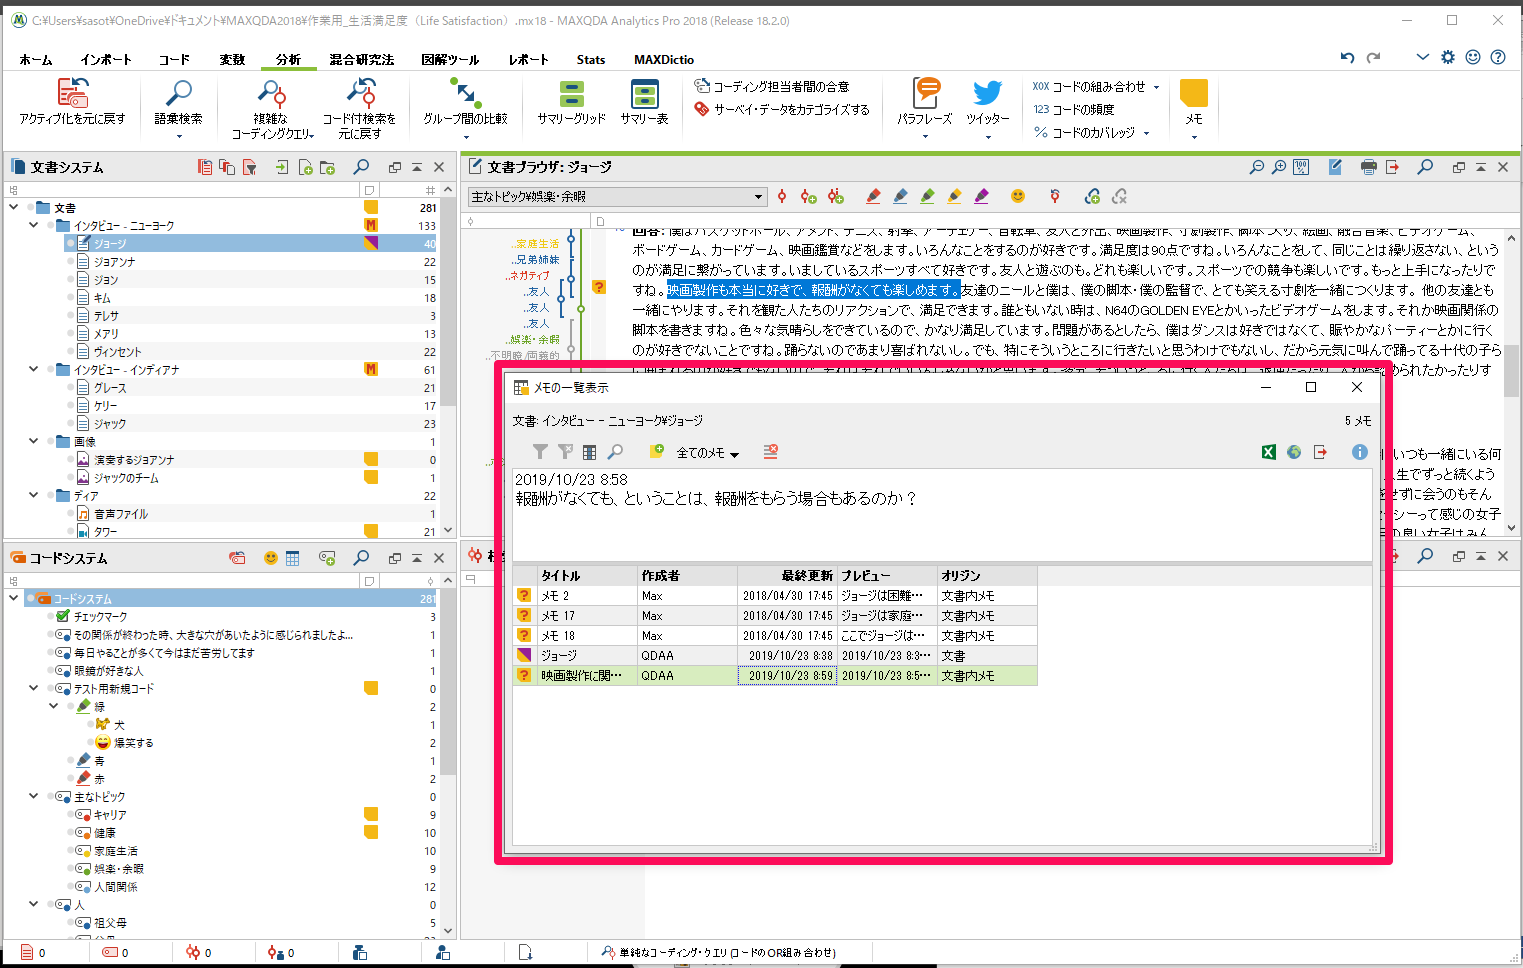Open the レポート ribbon tab
1523x968 pixels.
(528, 59)
